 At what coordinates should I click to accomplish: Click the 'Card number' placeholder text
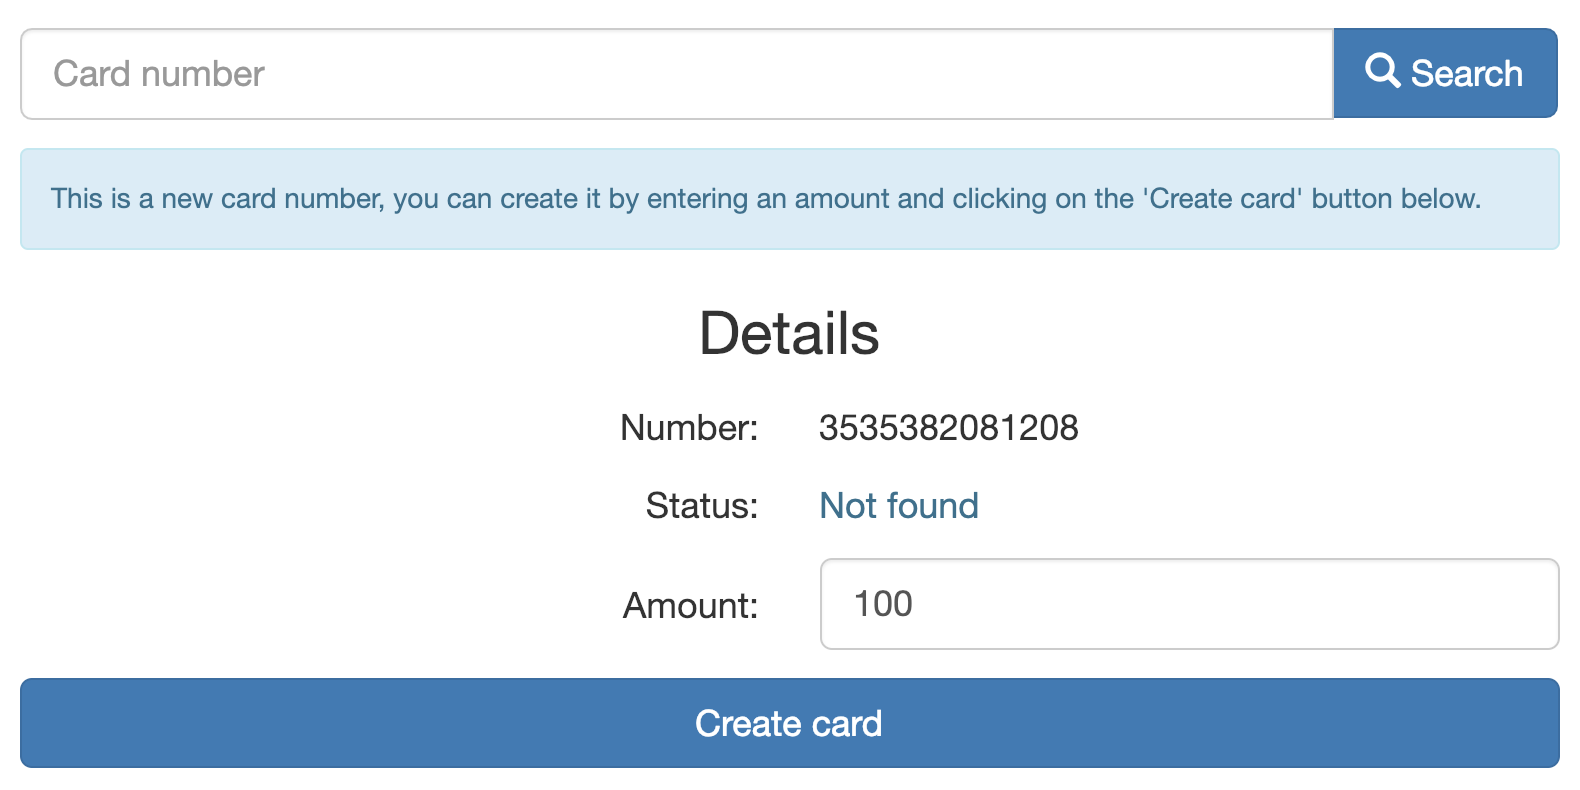pos(159,74)
